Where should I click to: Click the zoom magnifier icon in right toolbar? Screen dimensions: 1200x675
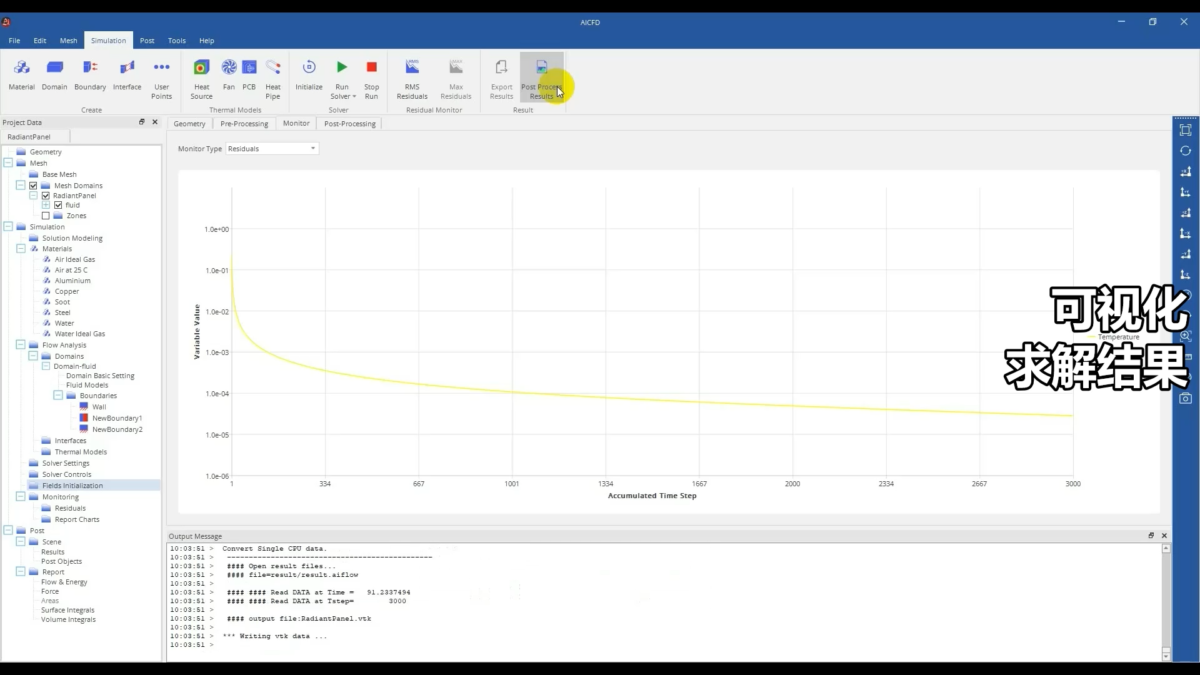[1185, 336]
